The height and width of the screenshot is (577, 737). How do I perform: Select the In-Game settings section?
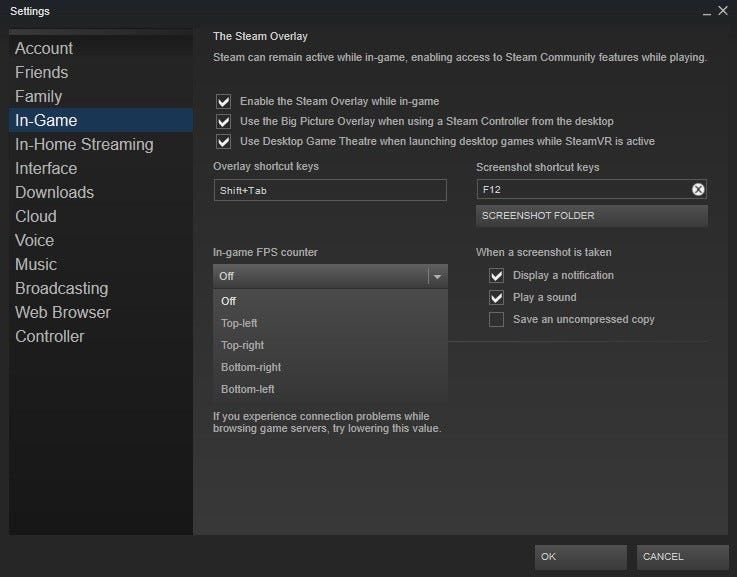click(x=101, y=120)
